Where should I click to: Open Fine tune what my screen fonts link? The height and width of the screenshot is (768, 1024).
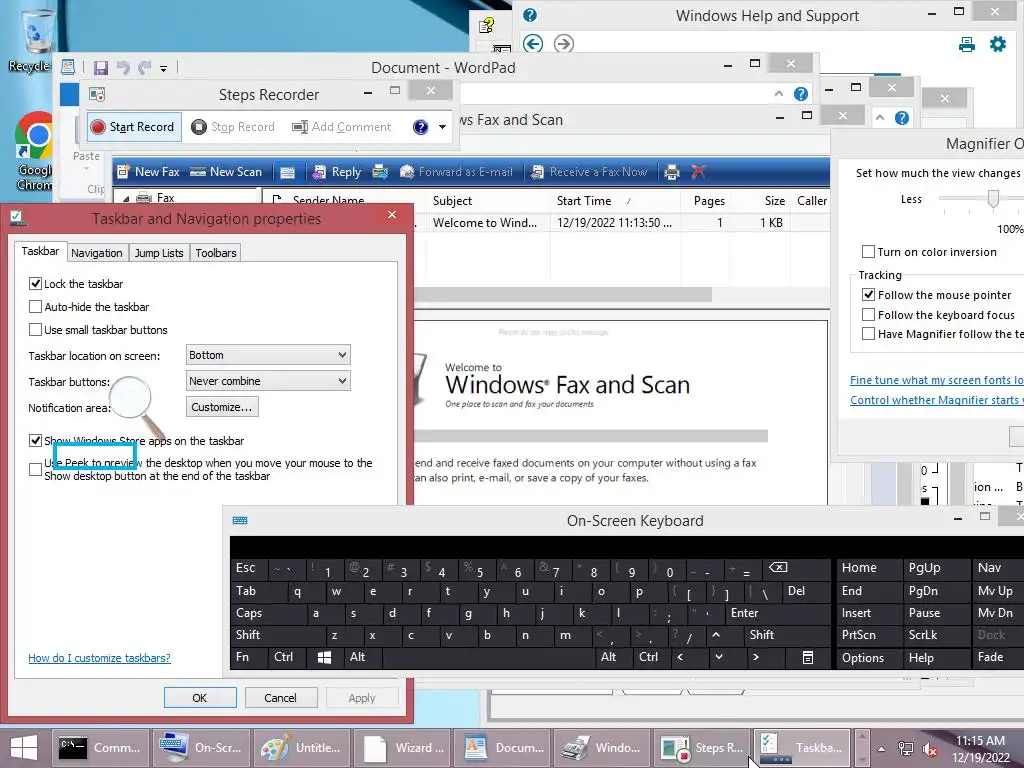click(x=936, y=380)
